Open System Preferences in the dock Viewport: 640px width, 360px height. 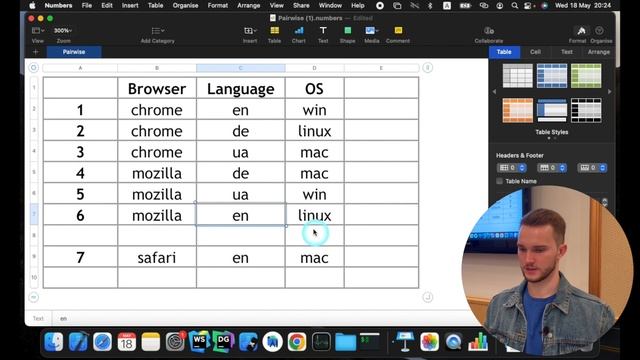pos(175,341)
